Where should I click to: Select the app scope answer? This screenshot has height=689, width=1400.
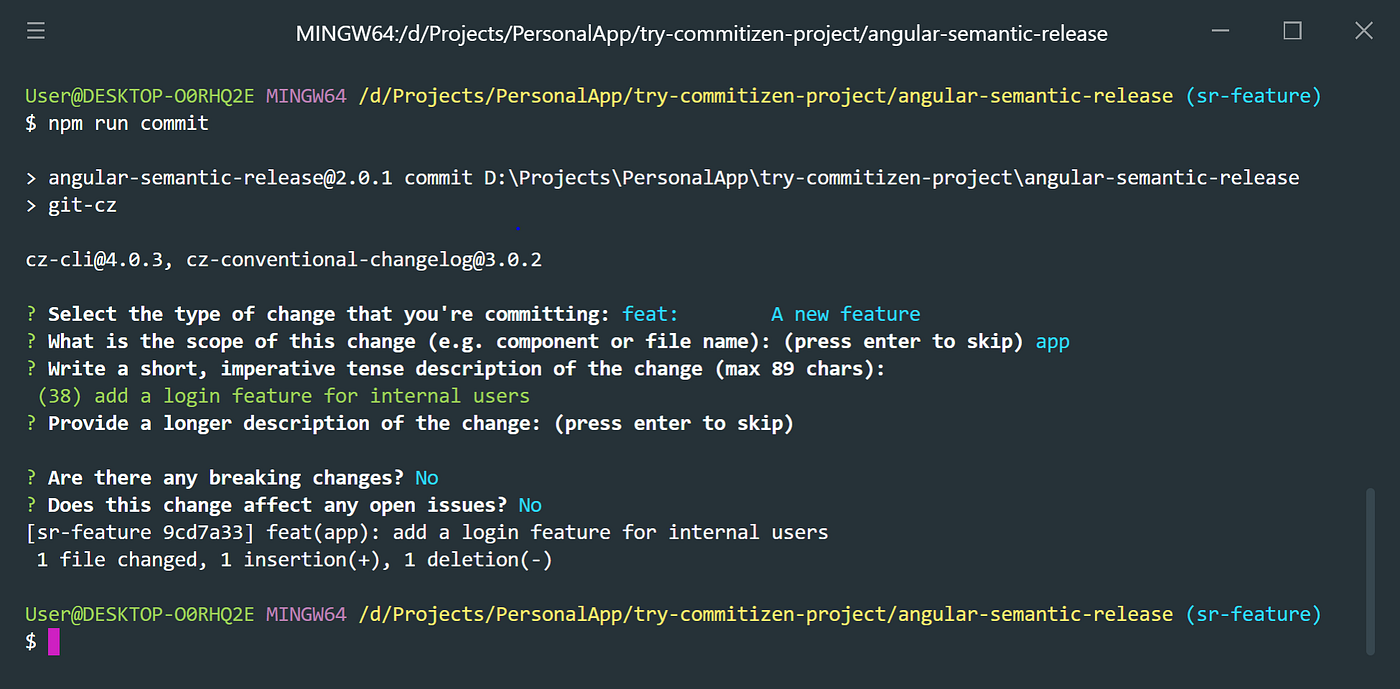point(1052,341)
